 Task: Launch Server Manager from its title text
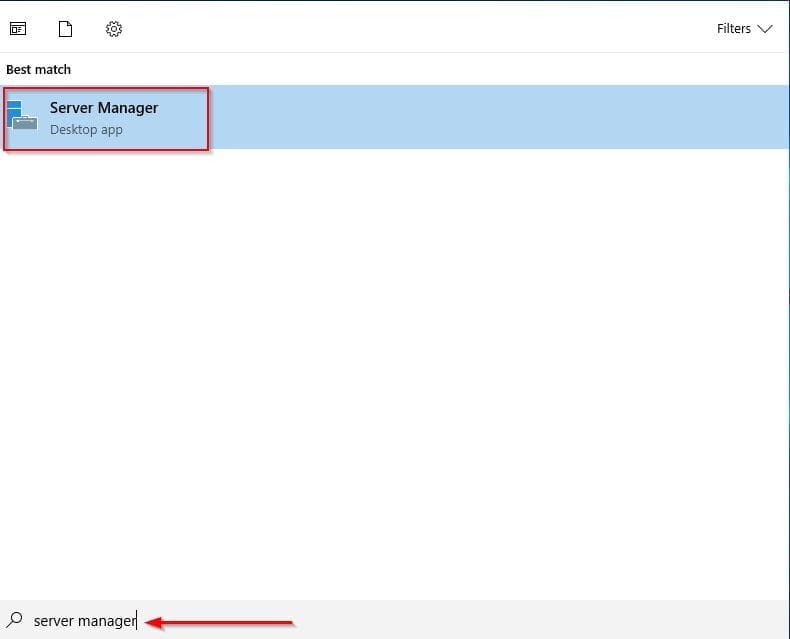(x=104, y=108)
